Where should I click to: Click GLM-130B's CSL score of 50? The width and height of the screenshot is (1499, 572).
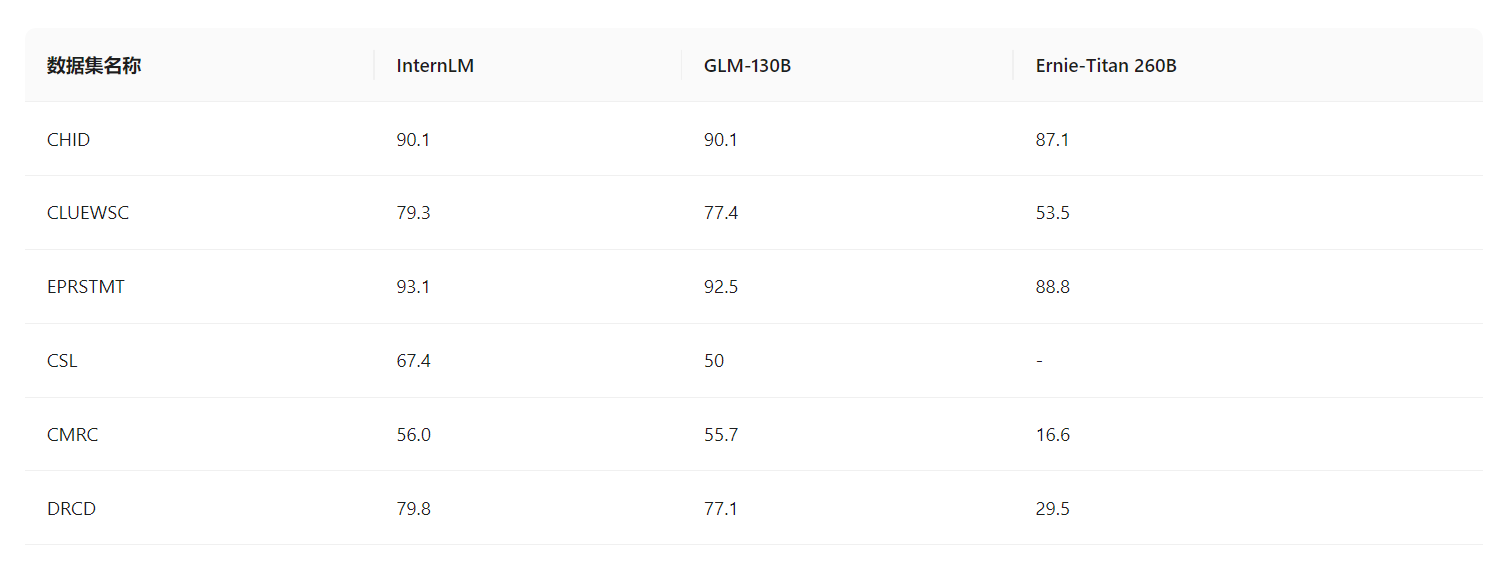pos(714,361)
